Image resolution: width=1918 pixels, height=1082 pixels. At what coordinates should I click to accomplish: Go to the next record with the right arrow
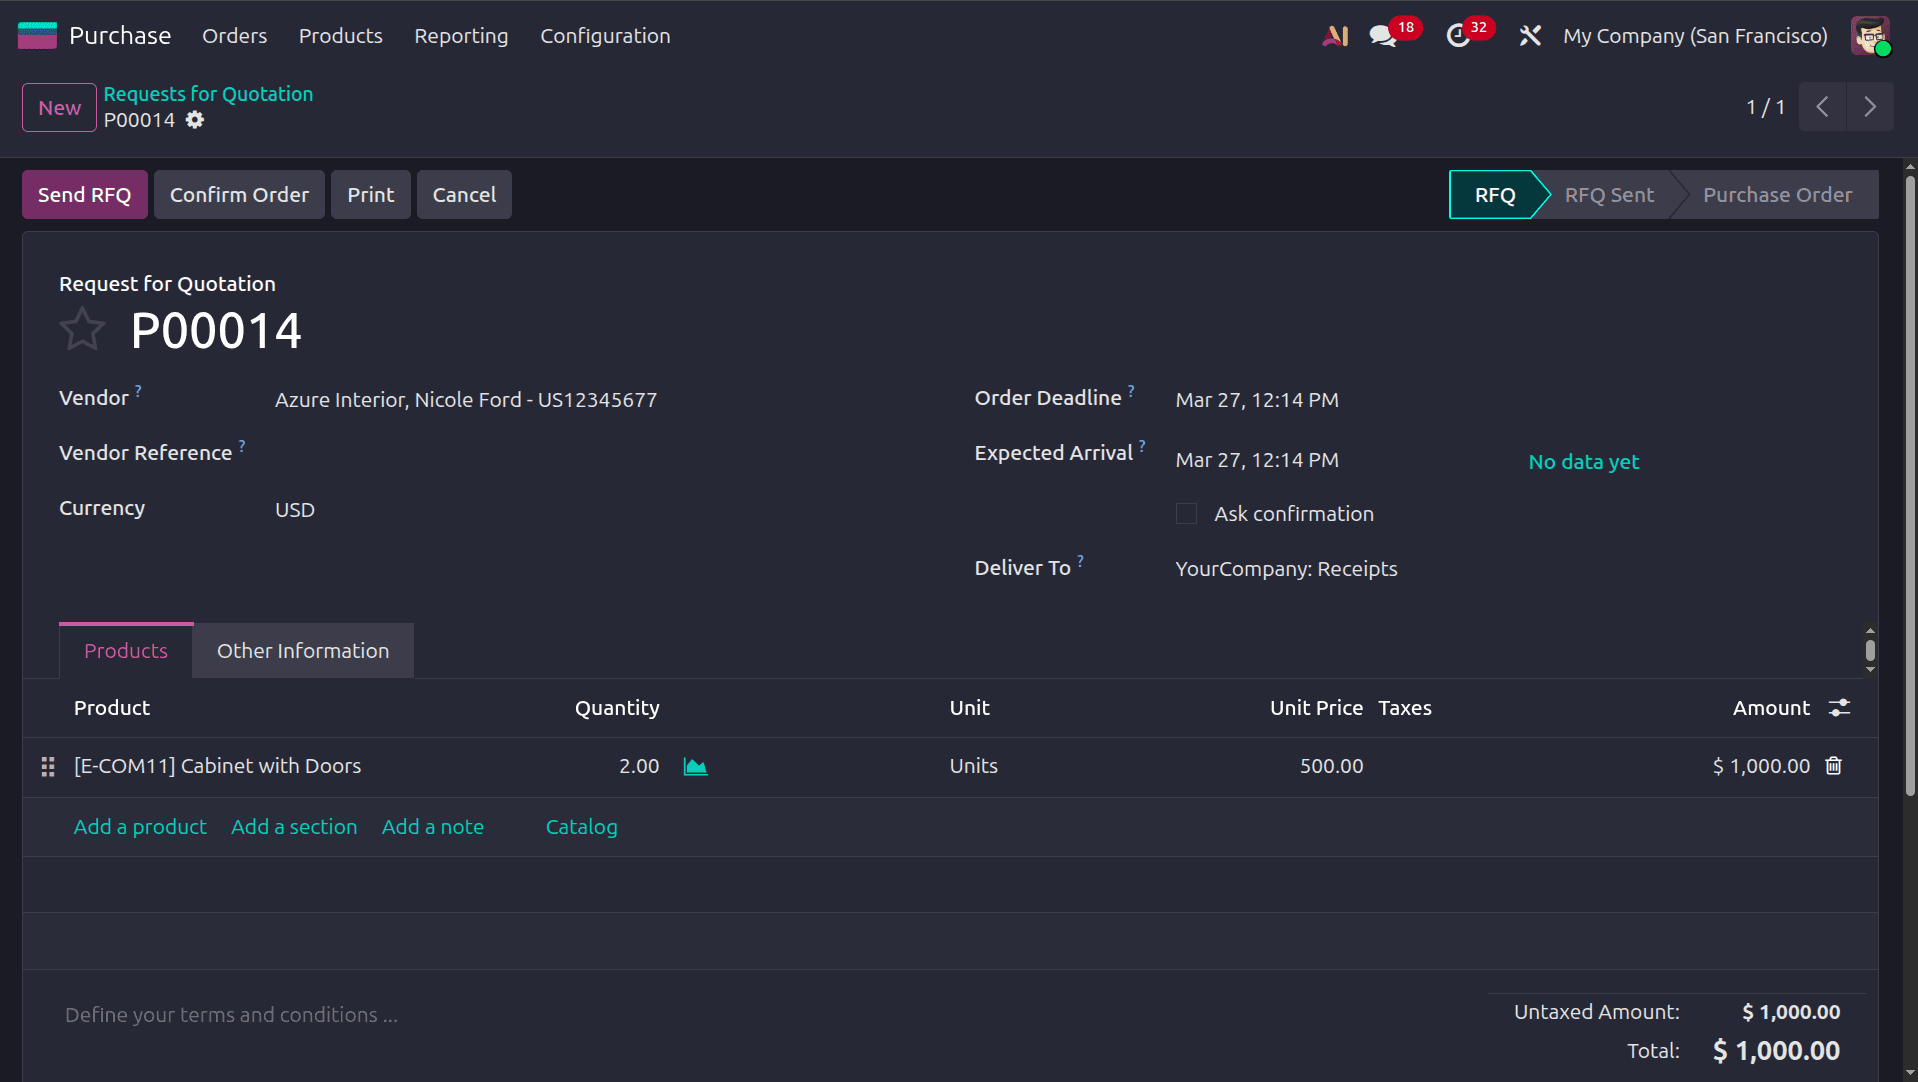point(1869,107)
